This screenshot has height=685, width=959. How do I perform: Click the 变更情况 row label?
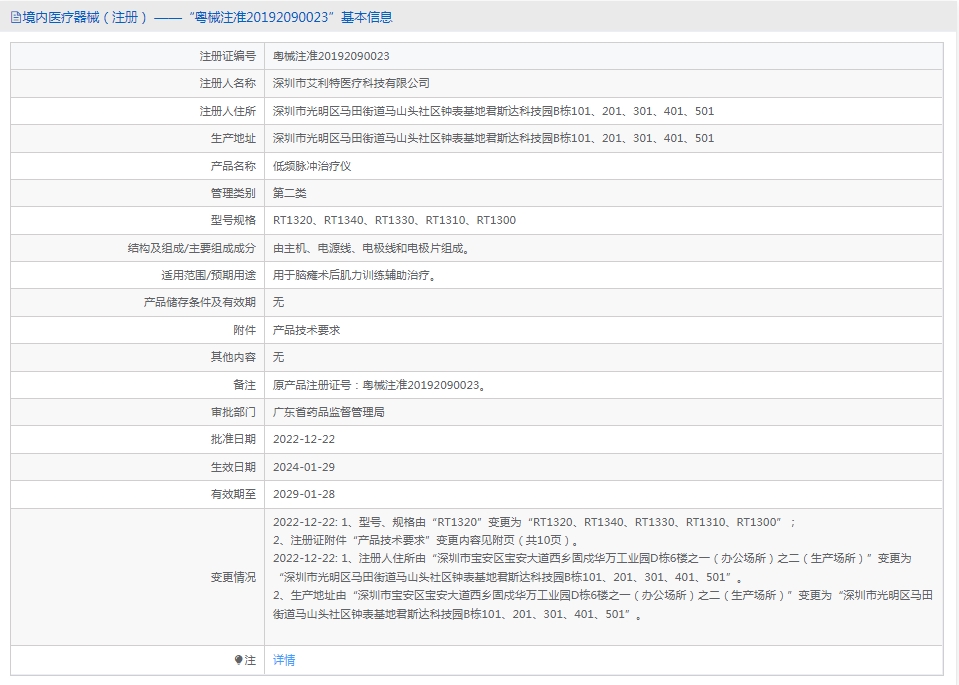233,577
